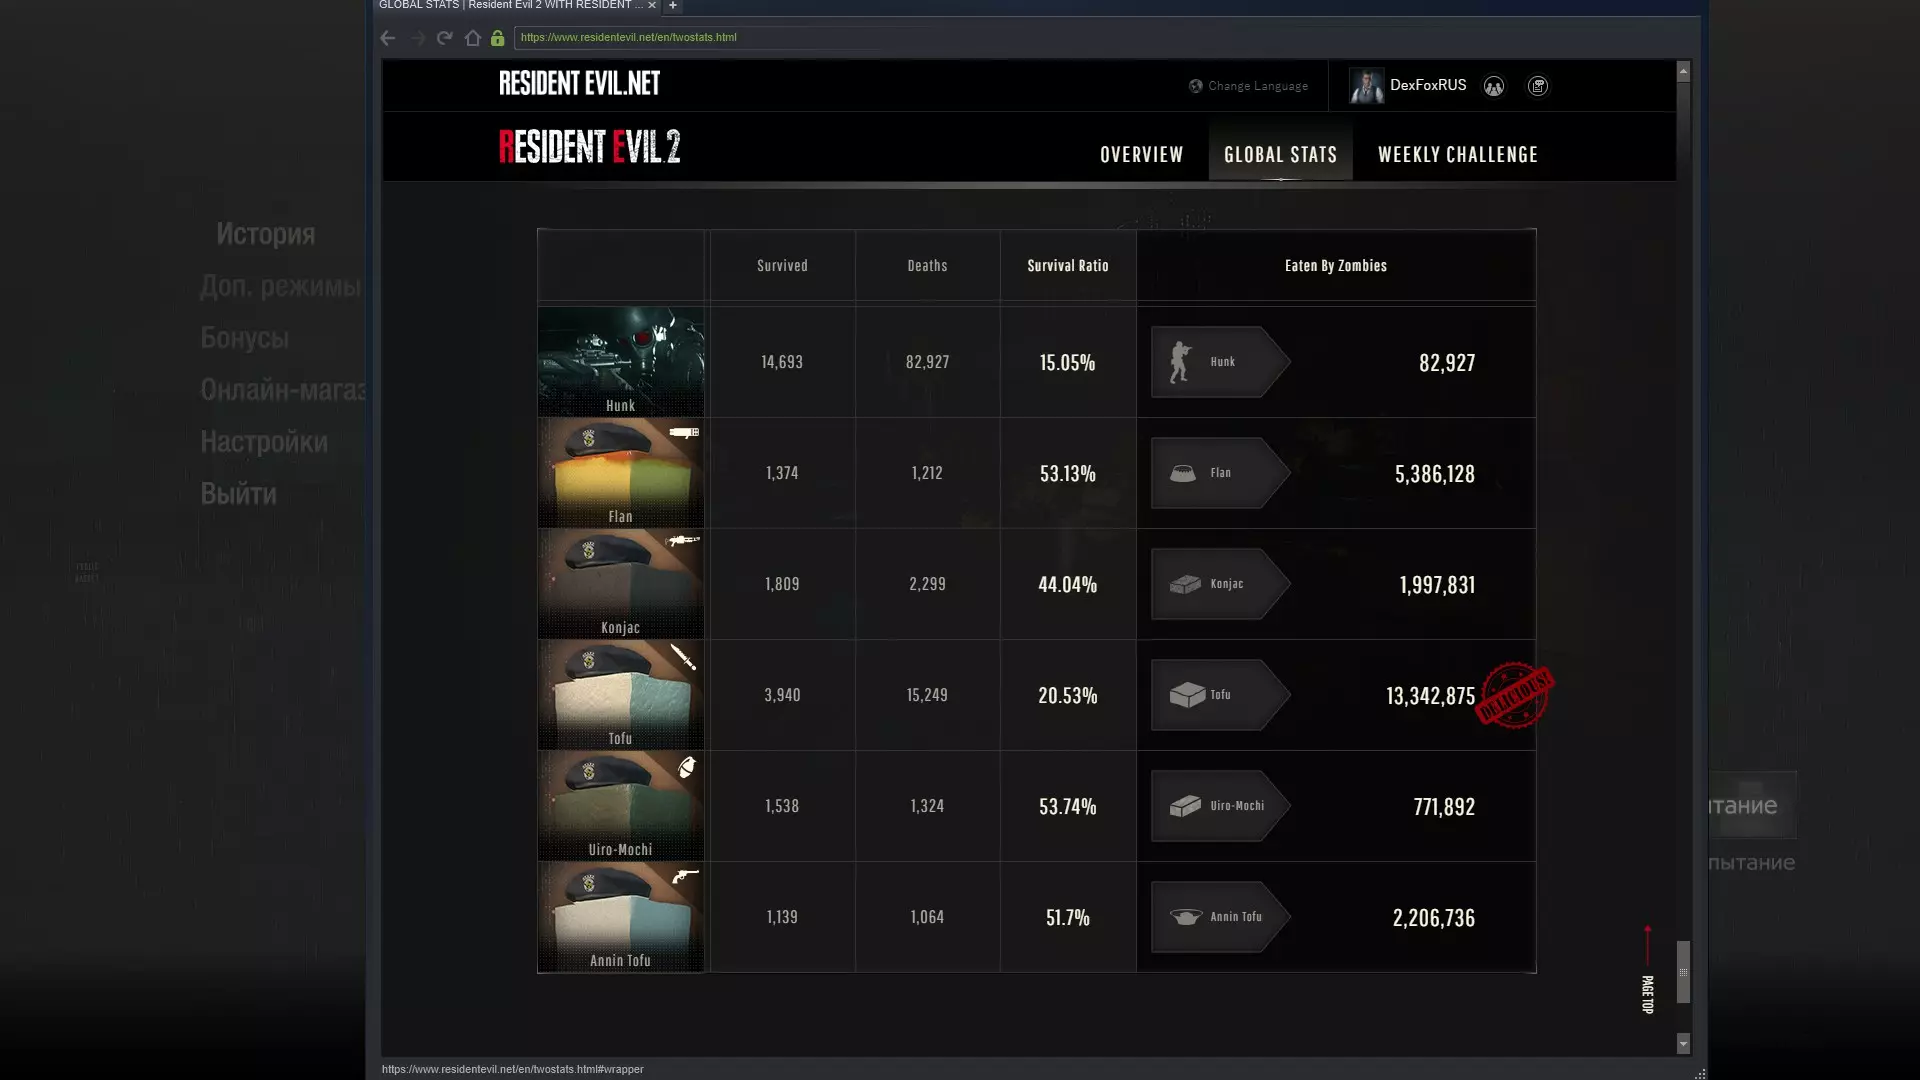The image size is (1920, 1080).
Task: Reload the page with refresh icon
Action: coord(445,38)
